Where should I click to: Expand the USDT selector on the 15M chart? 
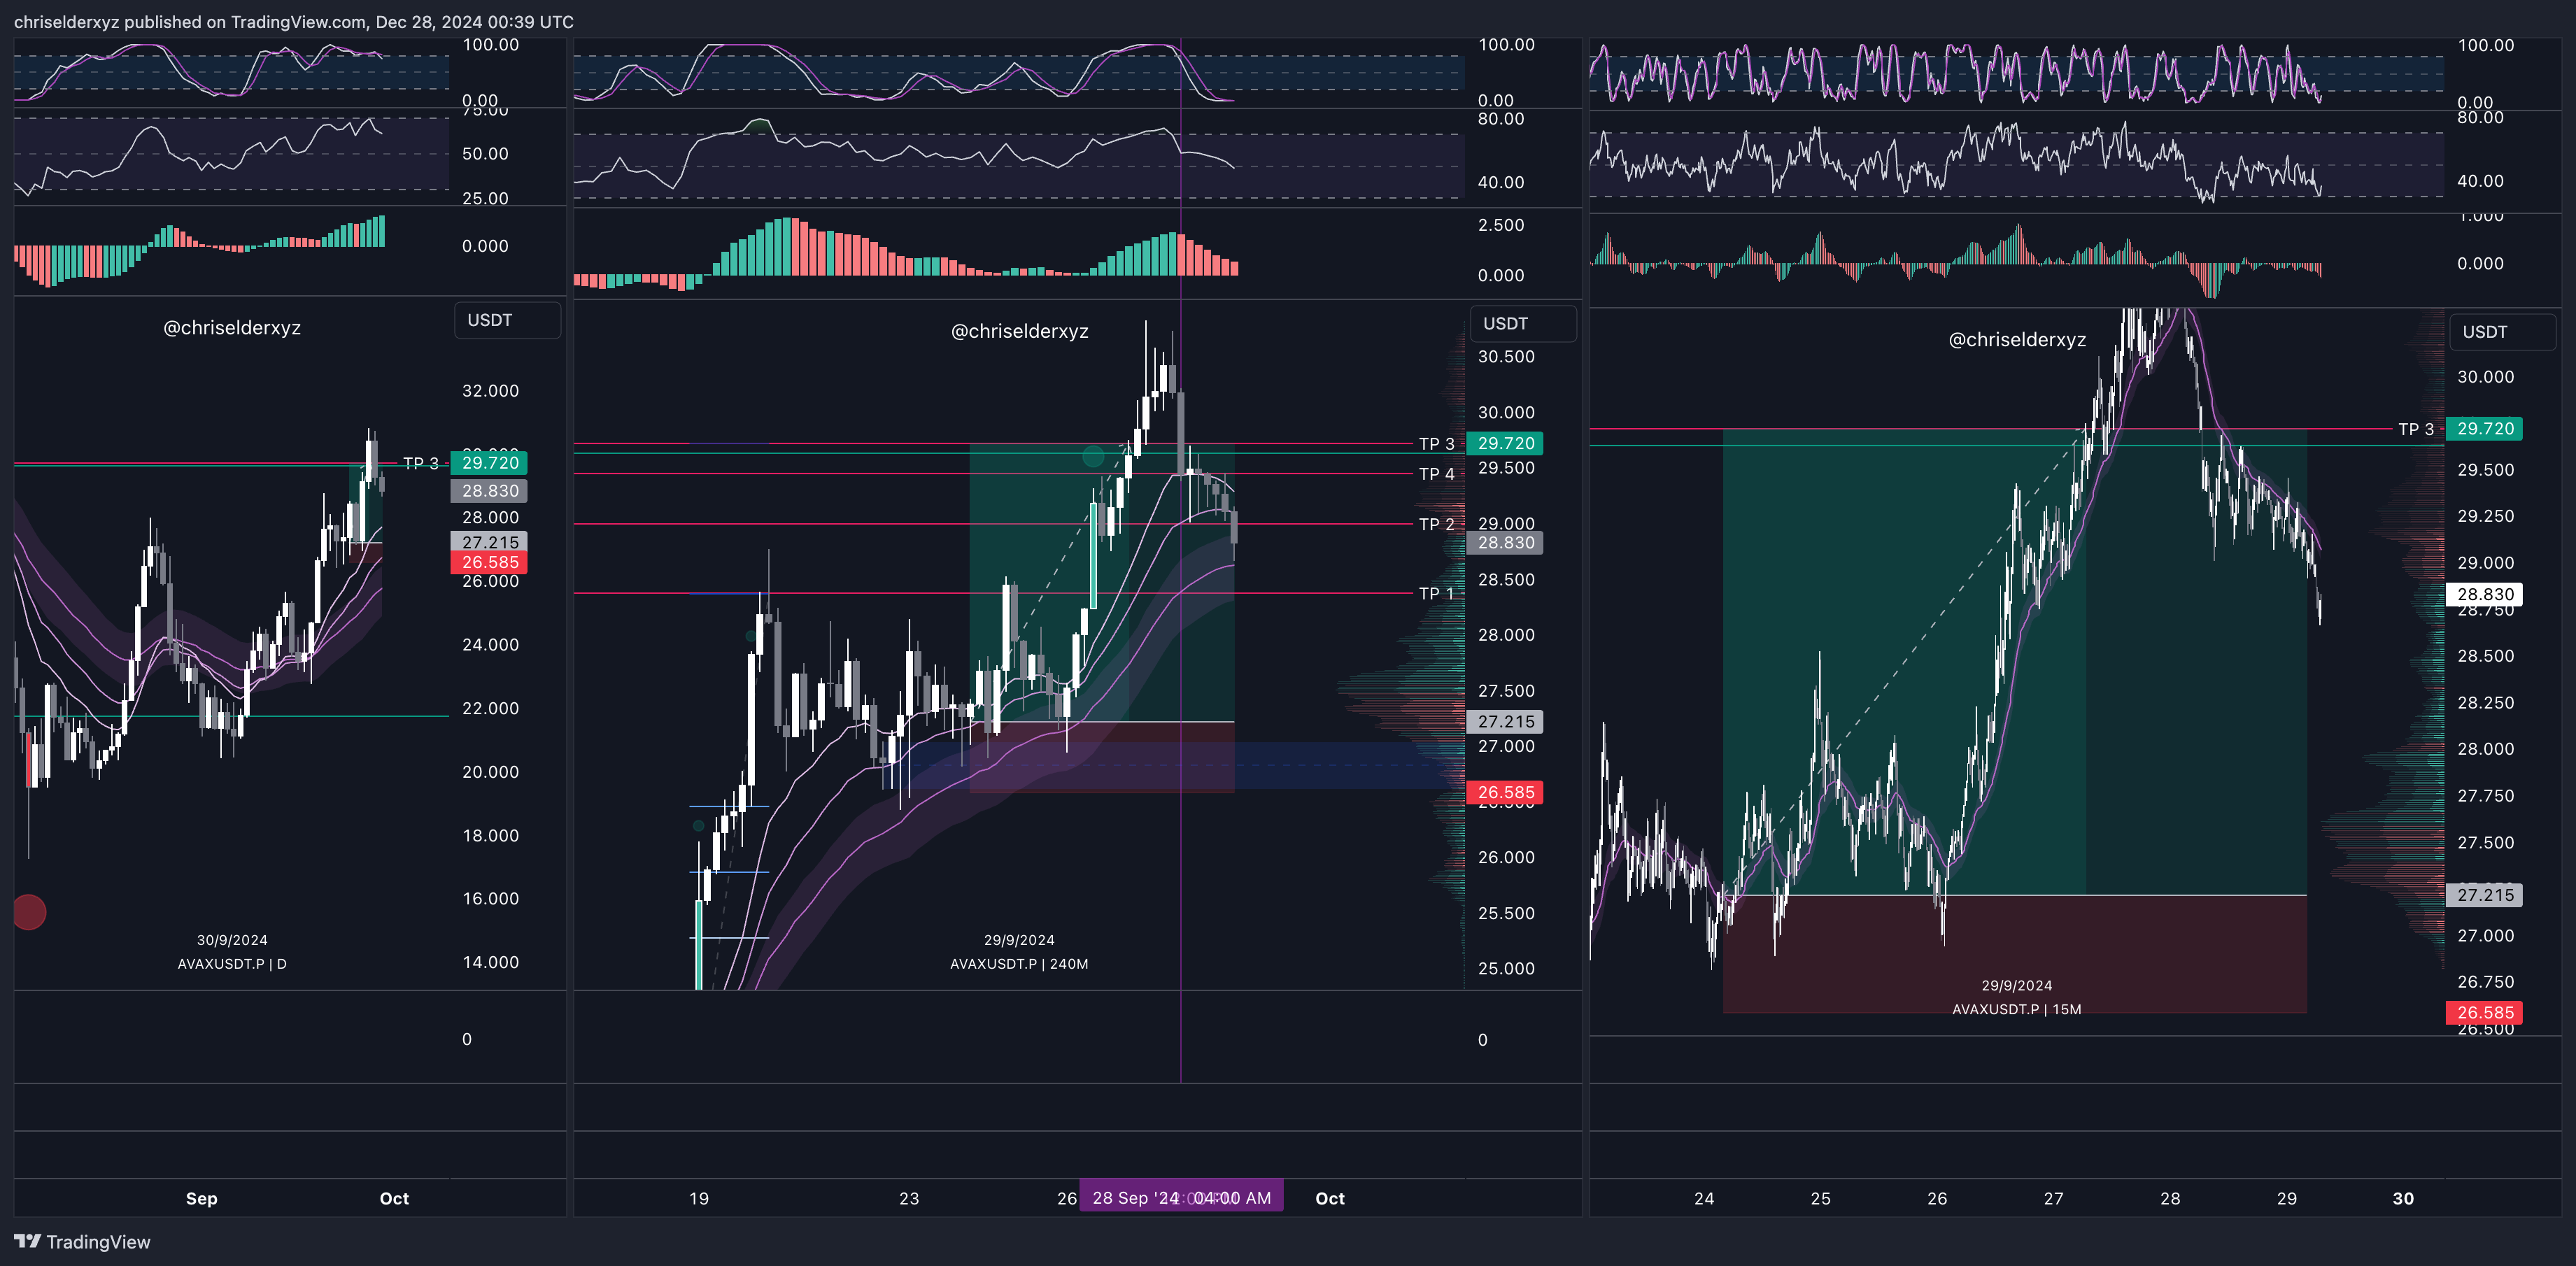pos(2502,332)
